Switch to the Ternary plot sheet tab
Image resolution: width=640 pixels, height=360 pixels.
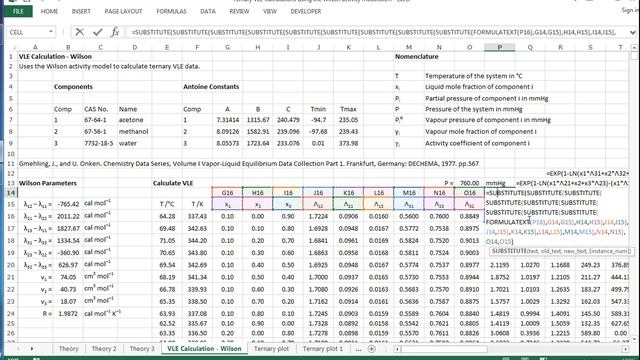(271, 349)
